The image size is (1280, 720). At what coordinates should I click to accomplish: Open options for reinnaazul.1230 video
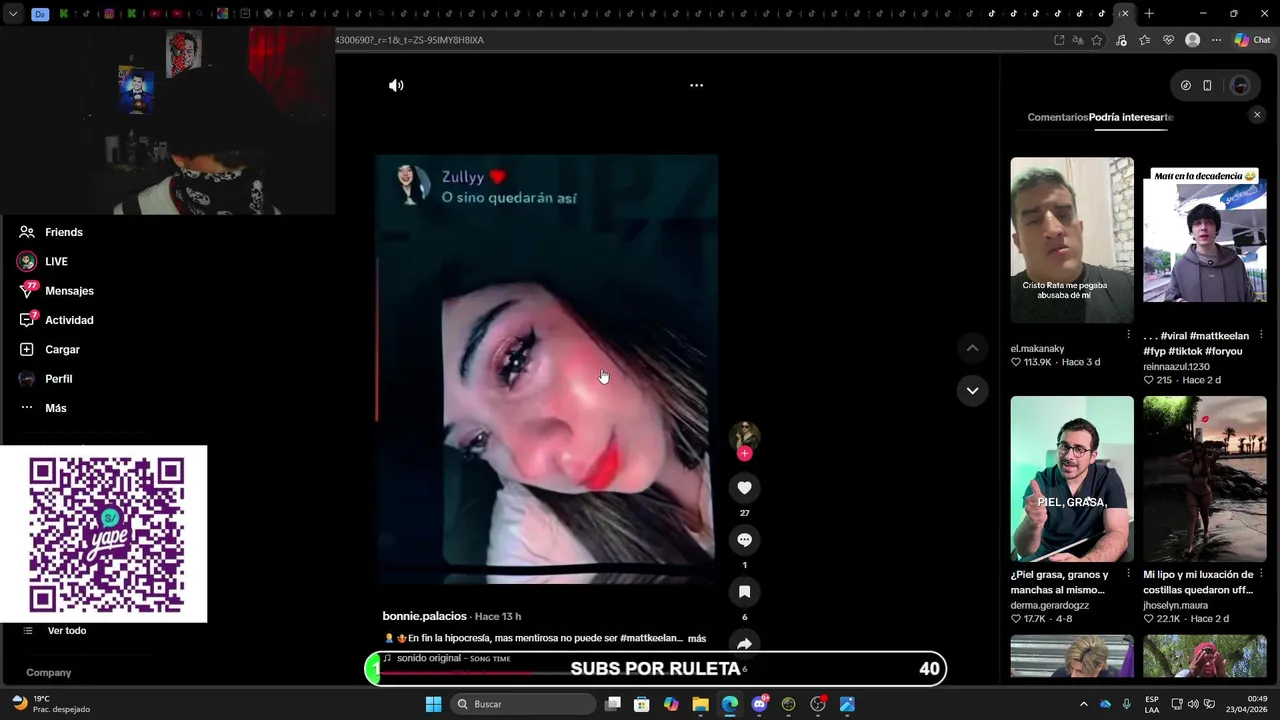(1260, 335)
